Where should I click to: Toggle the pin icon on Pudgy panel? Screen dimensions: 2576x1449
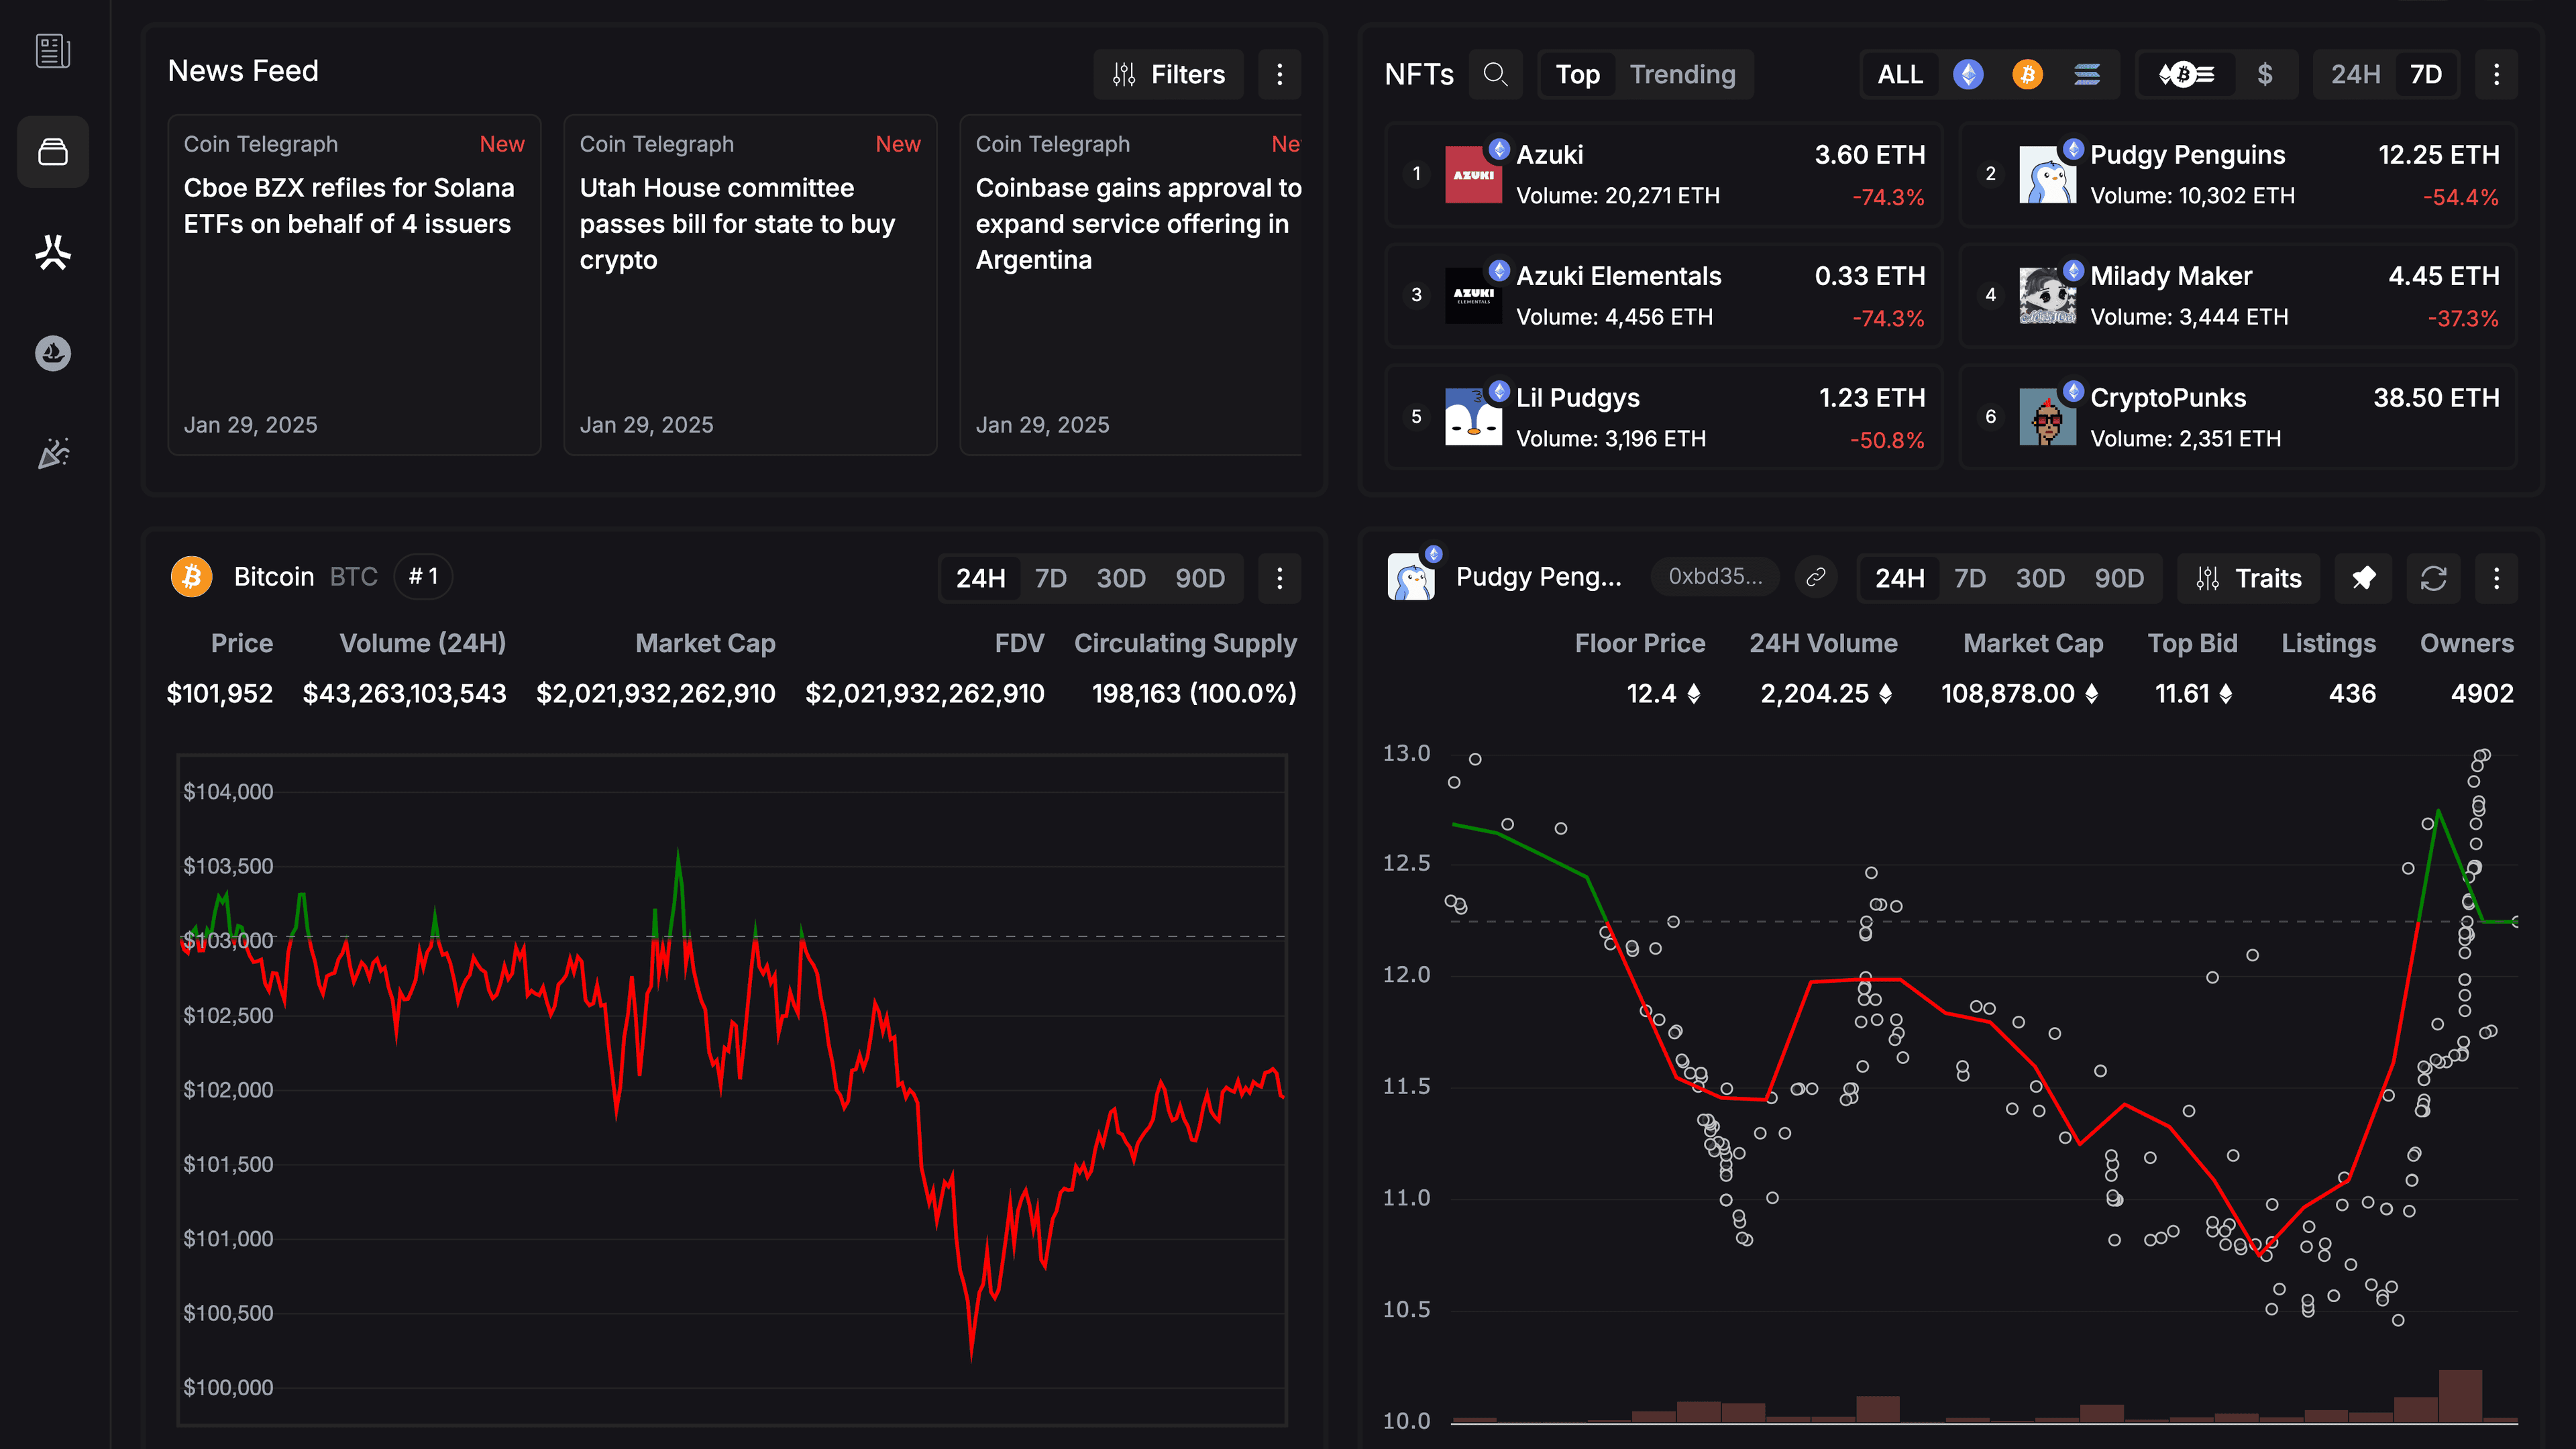tap(2363, 578)
